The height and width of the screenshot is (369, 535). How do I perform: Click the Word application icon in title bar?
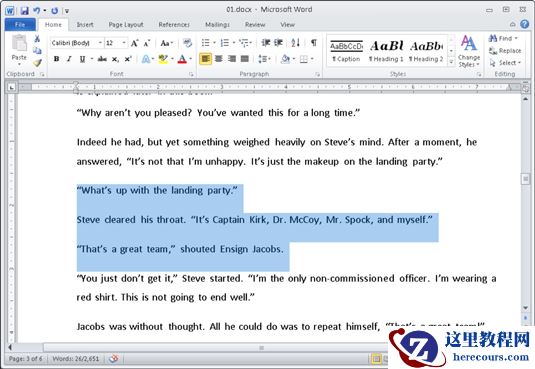[10, 11]
